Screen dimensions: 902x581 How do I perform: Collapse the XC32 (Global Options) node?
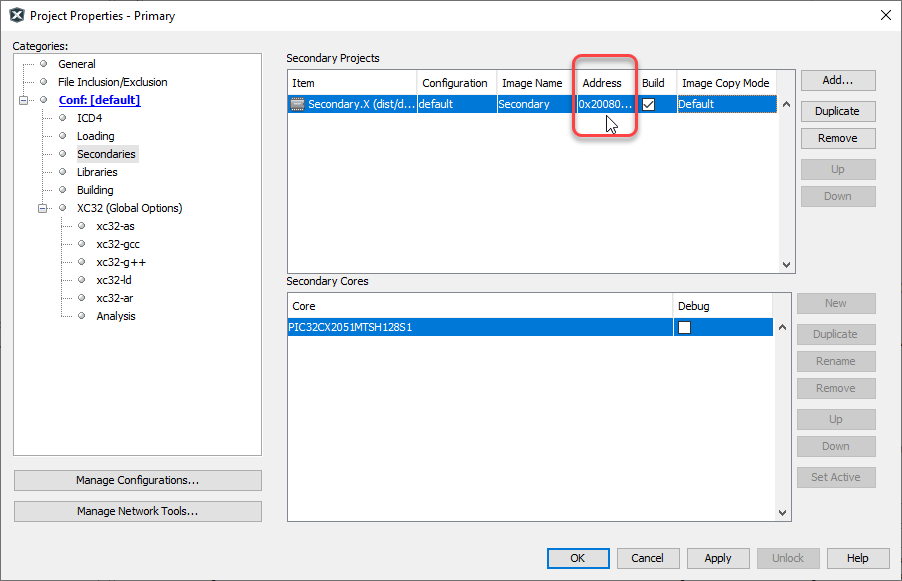(43, 208)
